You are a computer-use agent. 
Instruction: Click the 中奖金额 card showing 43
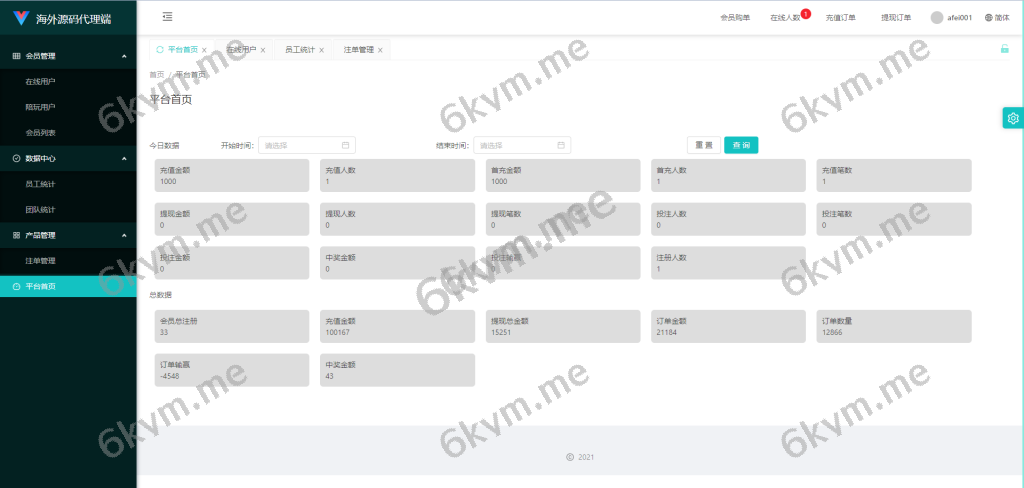pos(397,370)
